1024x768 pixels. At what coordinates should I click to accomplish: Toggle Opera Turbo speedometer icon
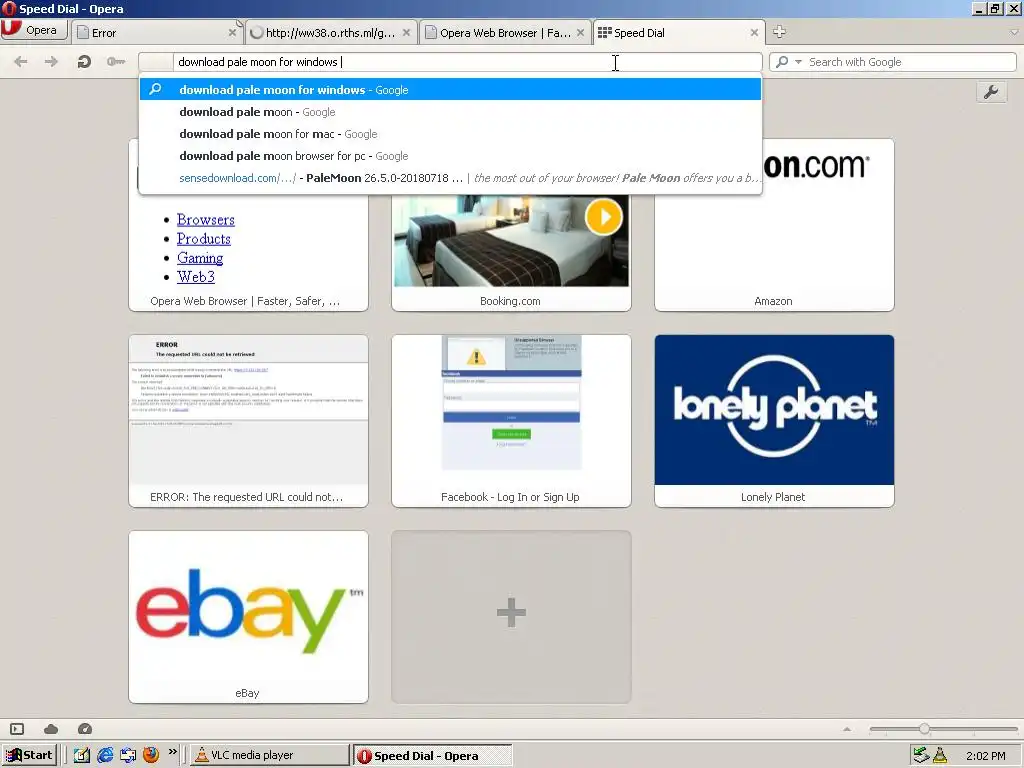85,729
